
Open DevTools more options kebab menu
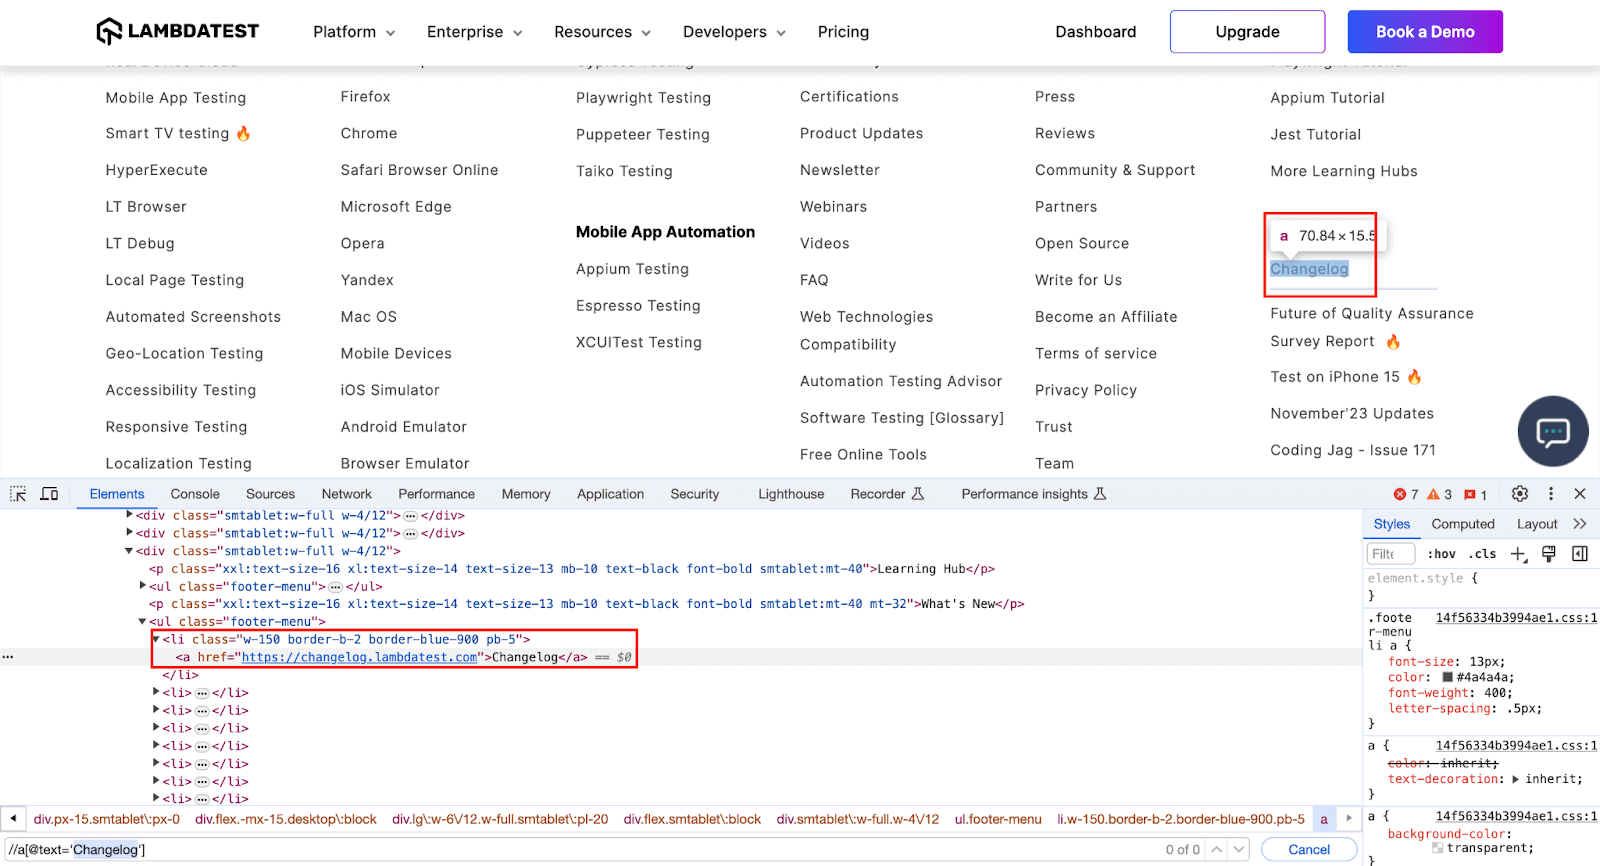(1551, 494)
